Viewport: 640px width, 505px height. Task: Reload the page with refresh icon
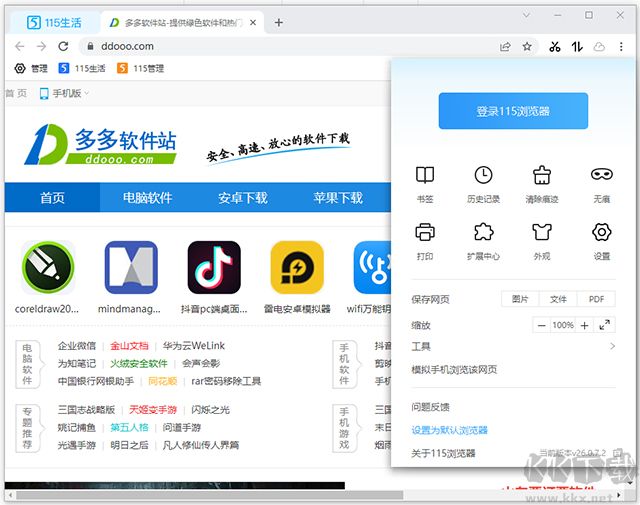[63, 46]
